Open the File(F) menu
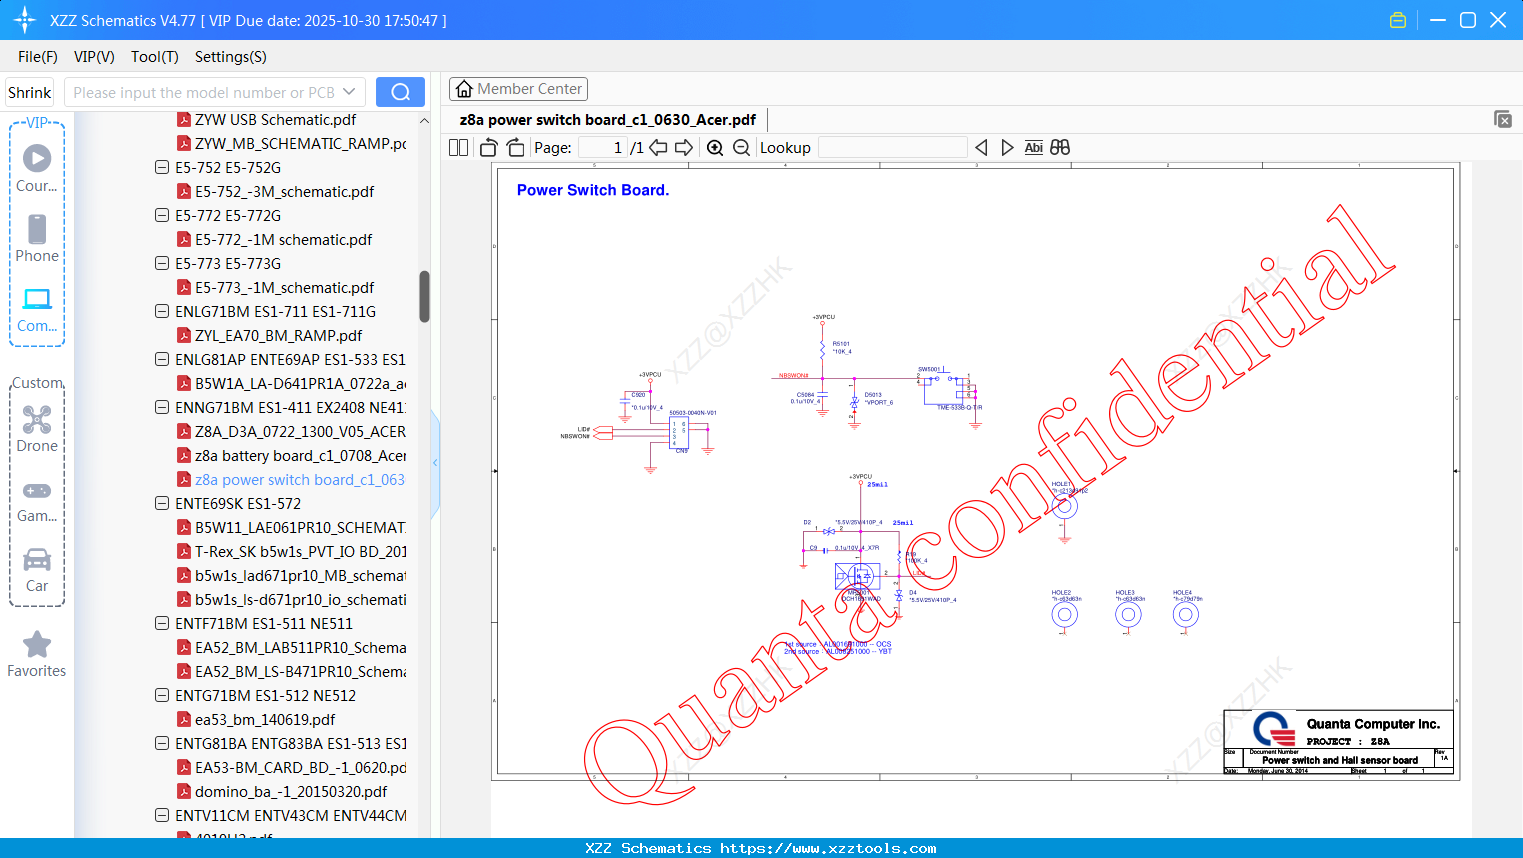Viewport: 1523px width, 858px height. [38, 57]
